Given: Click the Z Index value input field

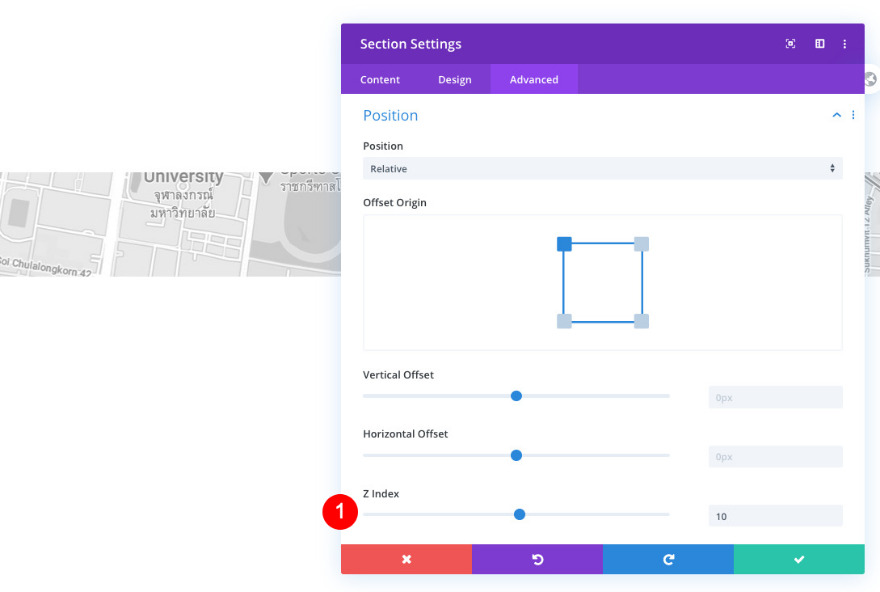Looking at the screenshot, I should (776, 516).
